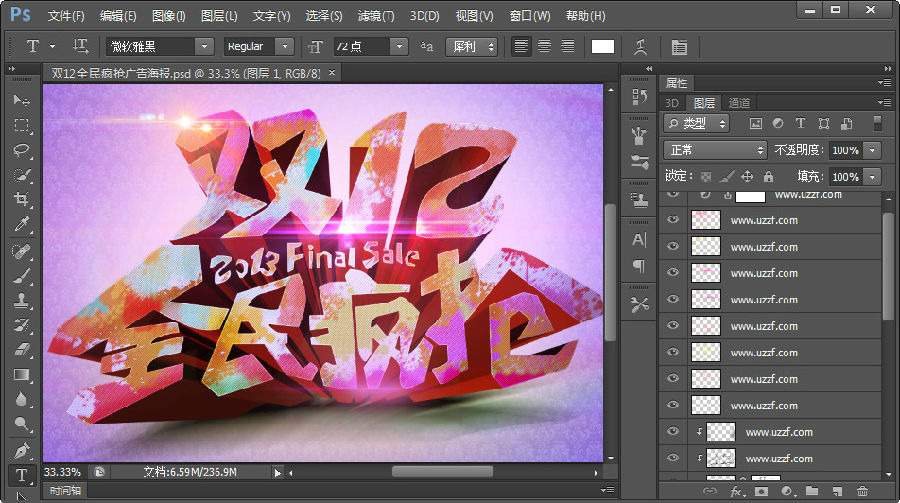
Task: Open layer filter type dropdown 类型
Action: (696, 123)
